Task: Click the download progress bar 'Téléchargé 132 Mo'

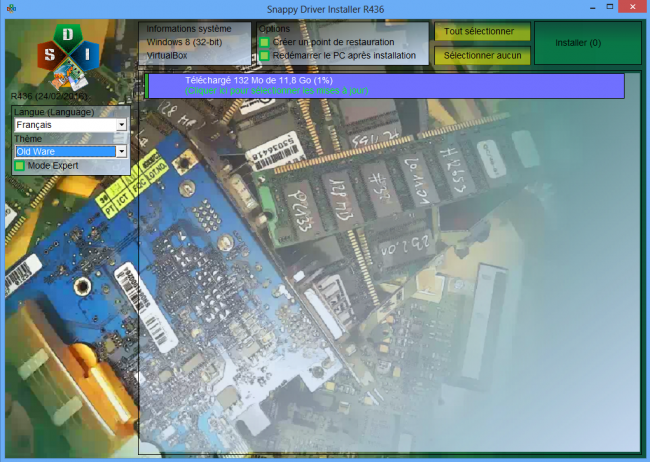Action: tap(385, 86)
